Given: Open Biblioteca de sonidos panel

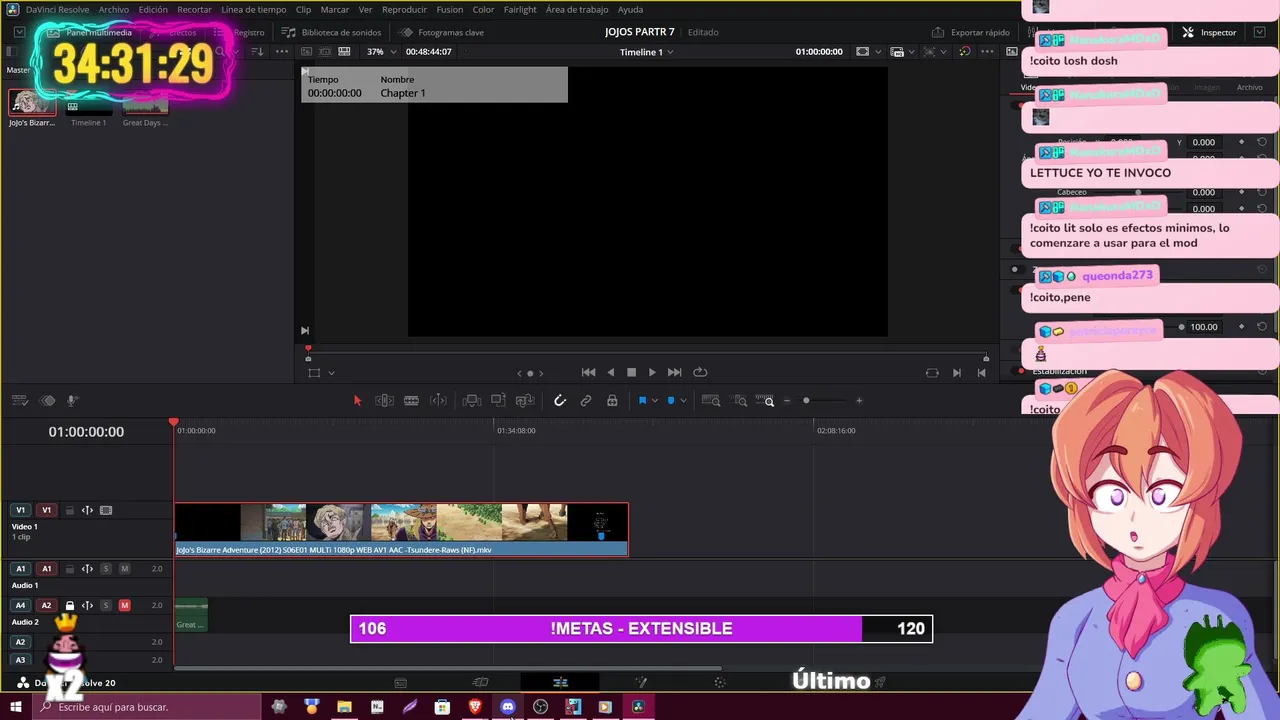Looking at the screenshot, I should point(332,32).
